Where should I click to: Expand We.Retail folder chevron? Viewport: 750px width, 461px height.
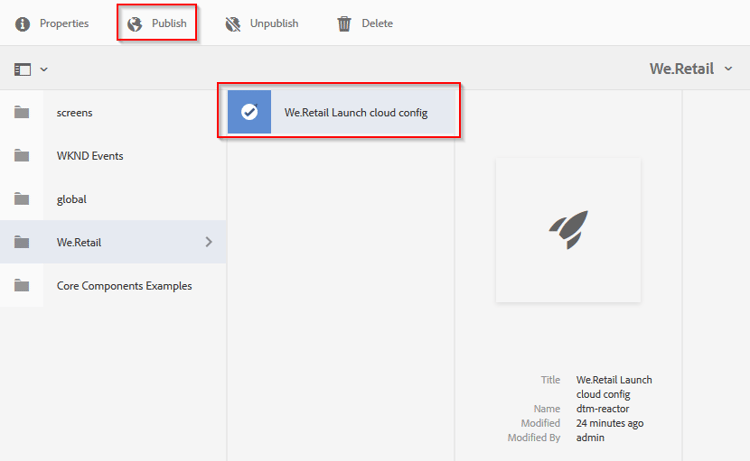point(209,242)
